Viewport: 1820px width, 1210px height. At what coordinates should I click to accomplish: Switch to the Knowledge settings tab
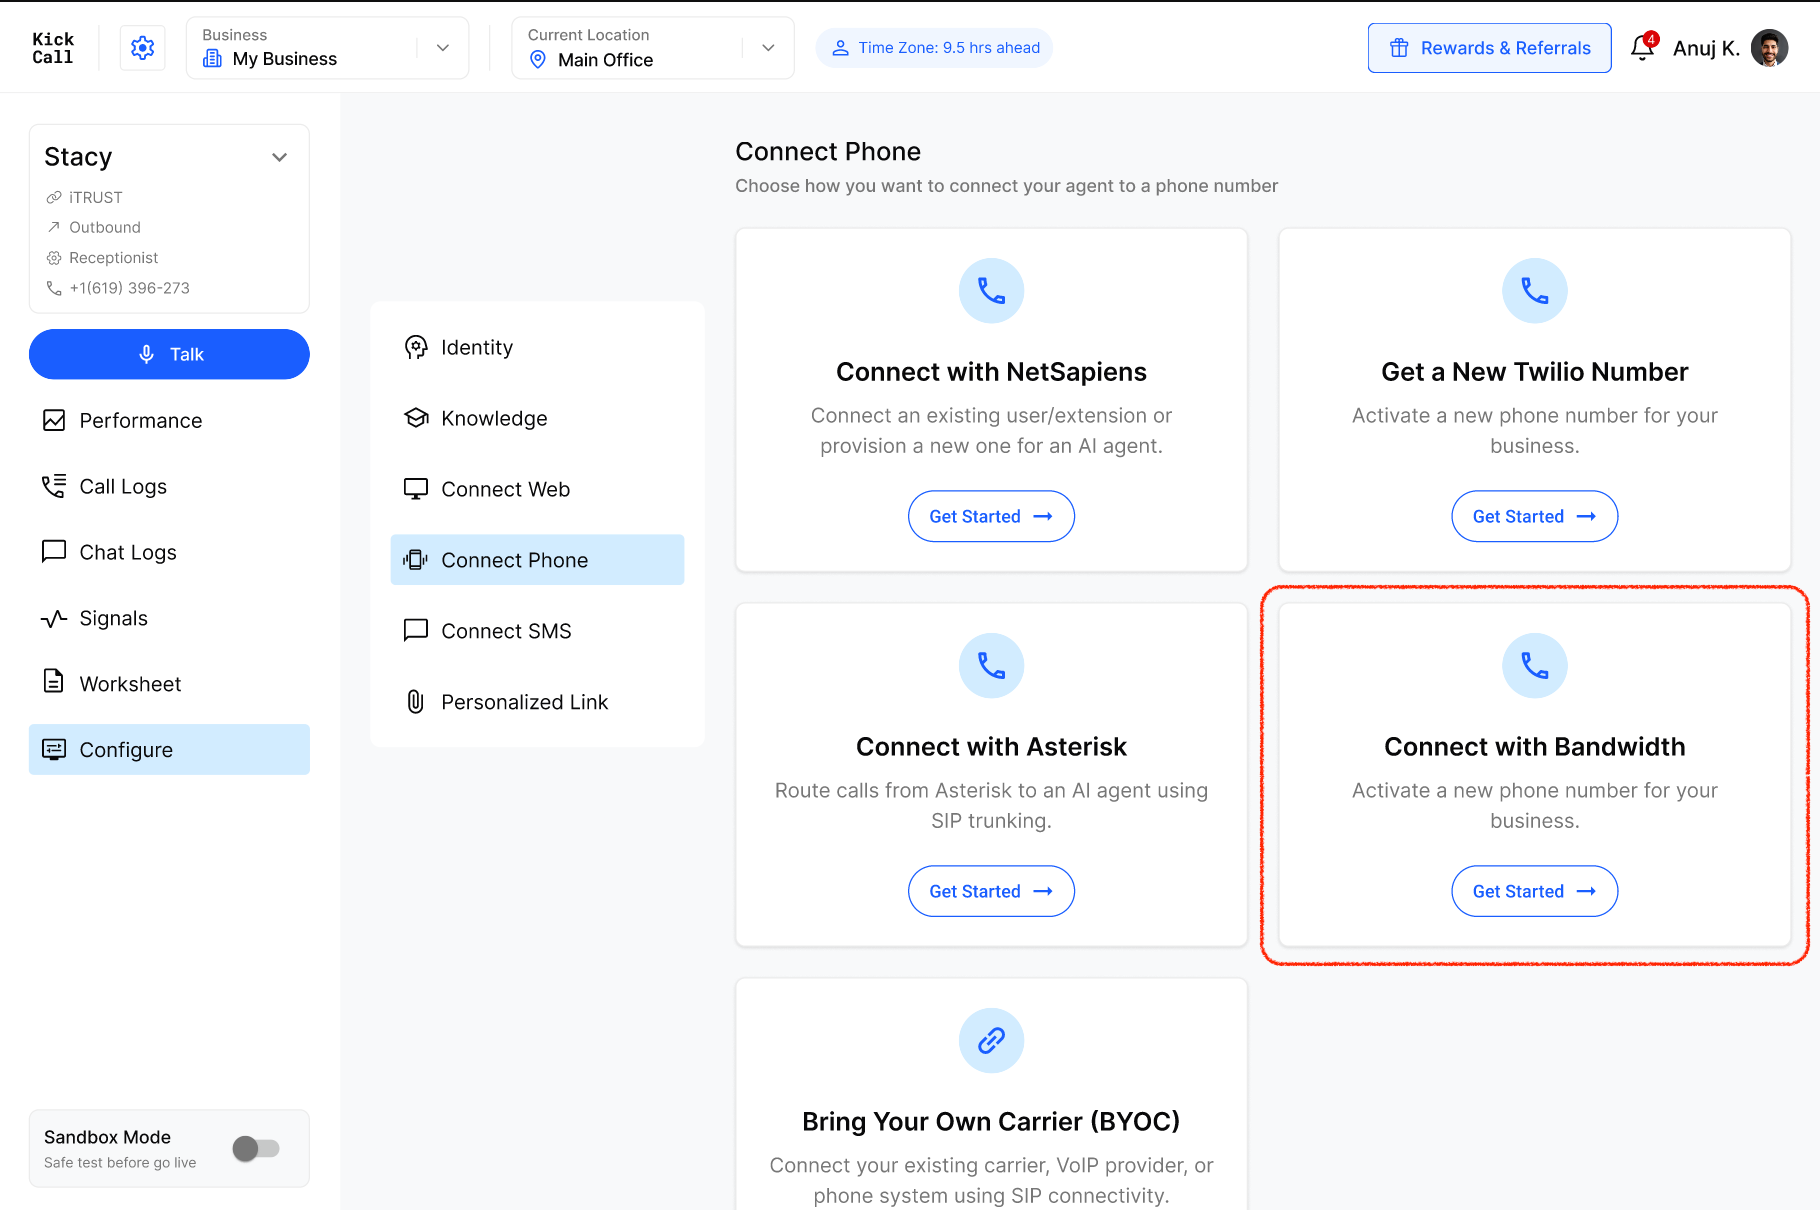(x=537, y=418)
